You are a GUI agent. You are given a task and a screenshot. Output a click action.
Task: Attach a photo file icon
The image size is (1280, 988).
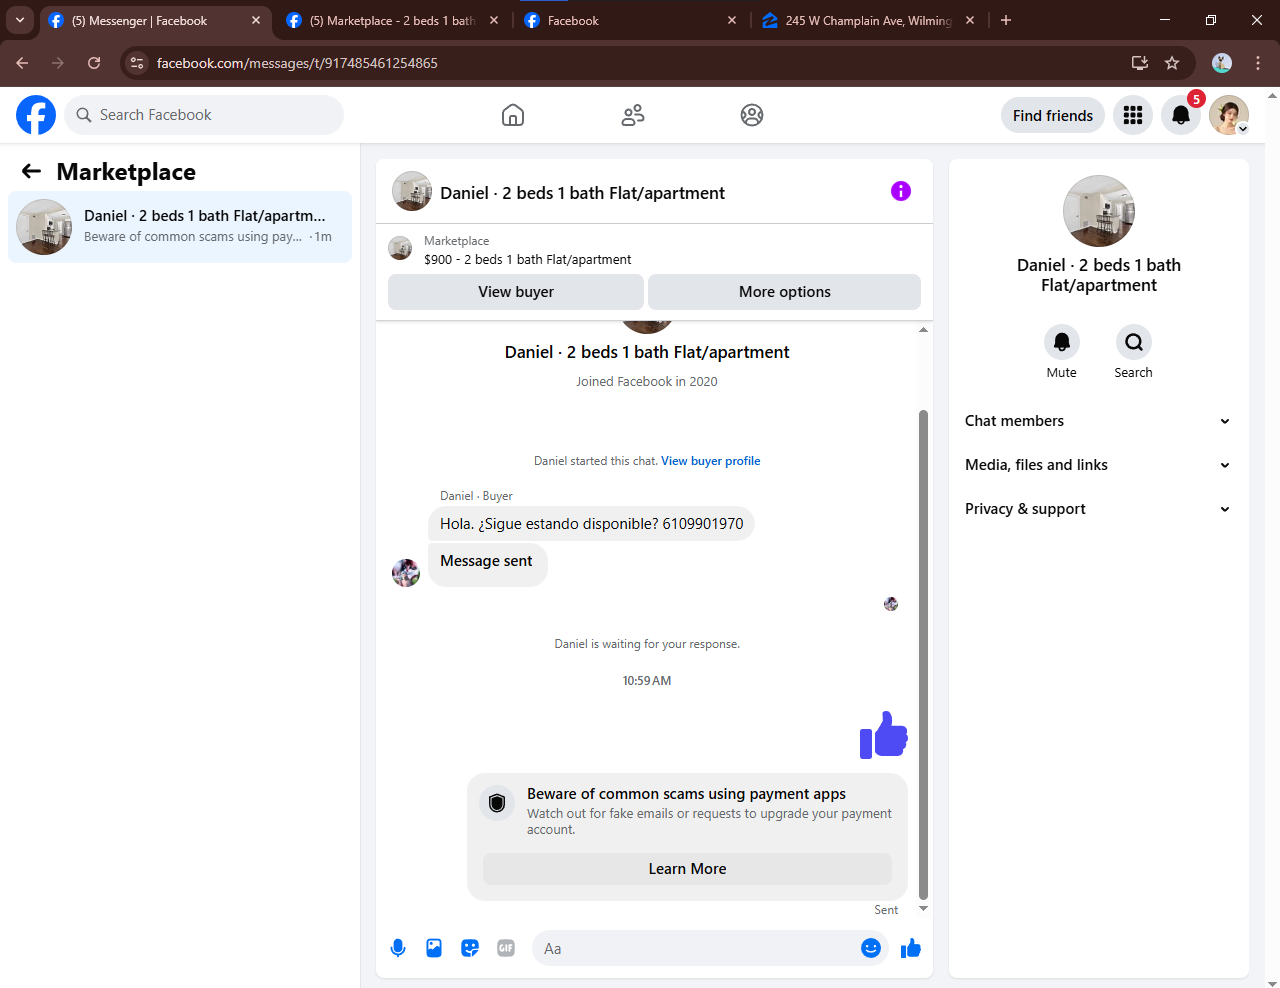(x=434, y=948)
